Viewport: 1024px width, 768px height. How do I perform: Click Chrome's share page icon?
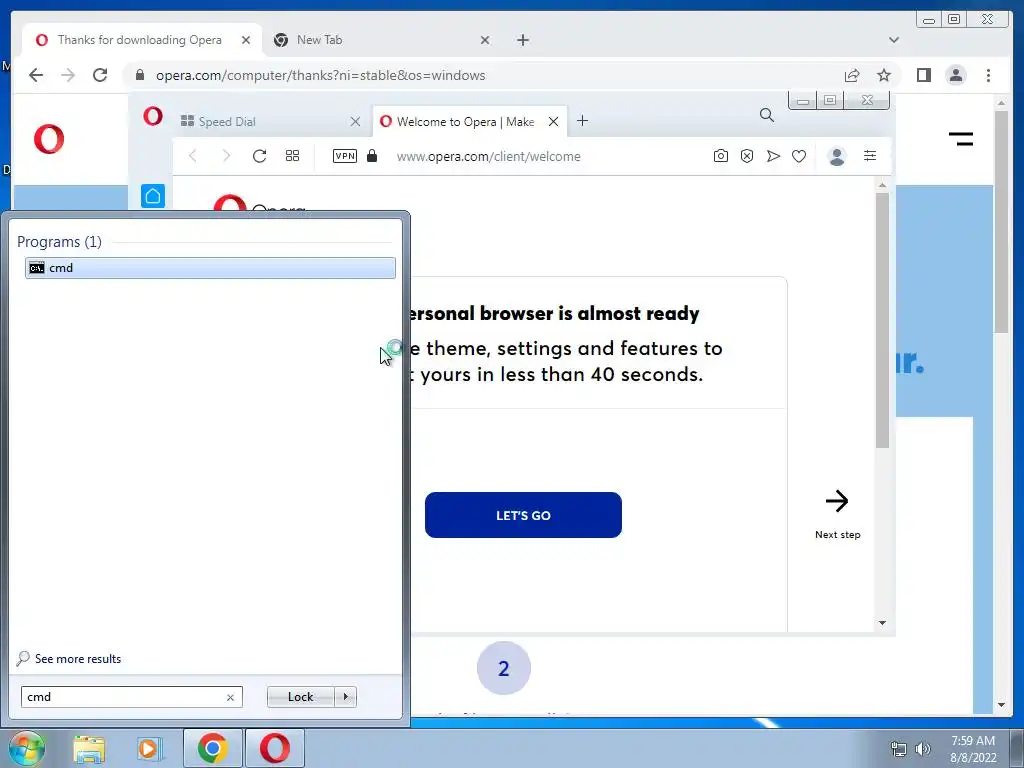tap(852, 75)
